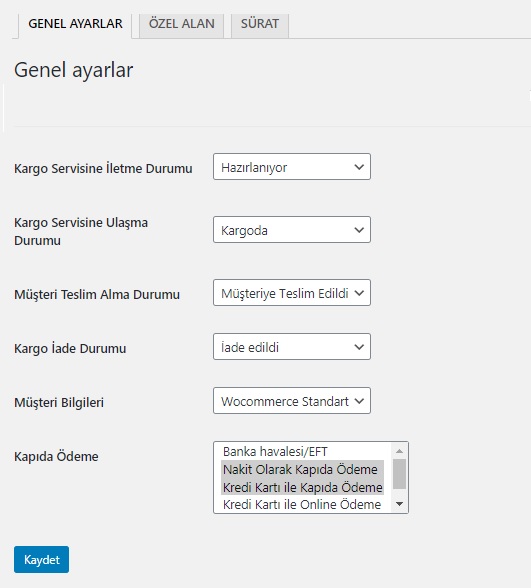Screen dimensions: 531x588
Task: Open the Wocommerce Standart dropdown
Action: [292, 400]
